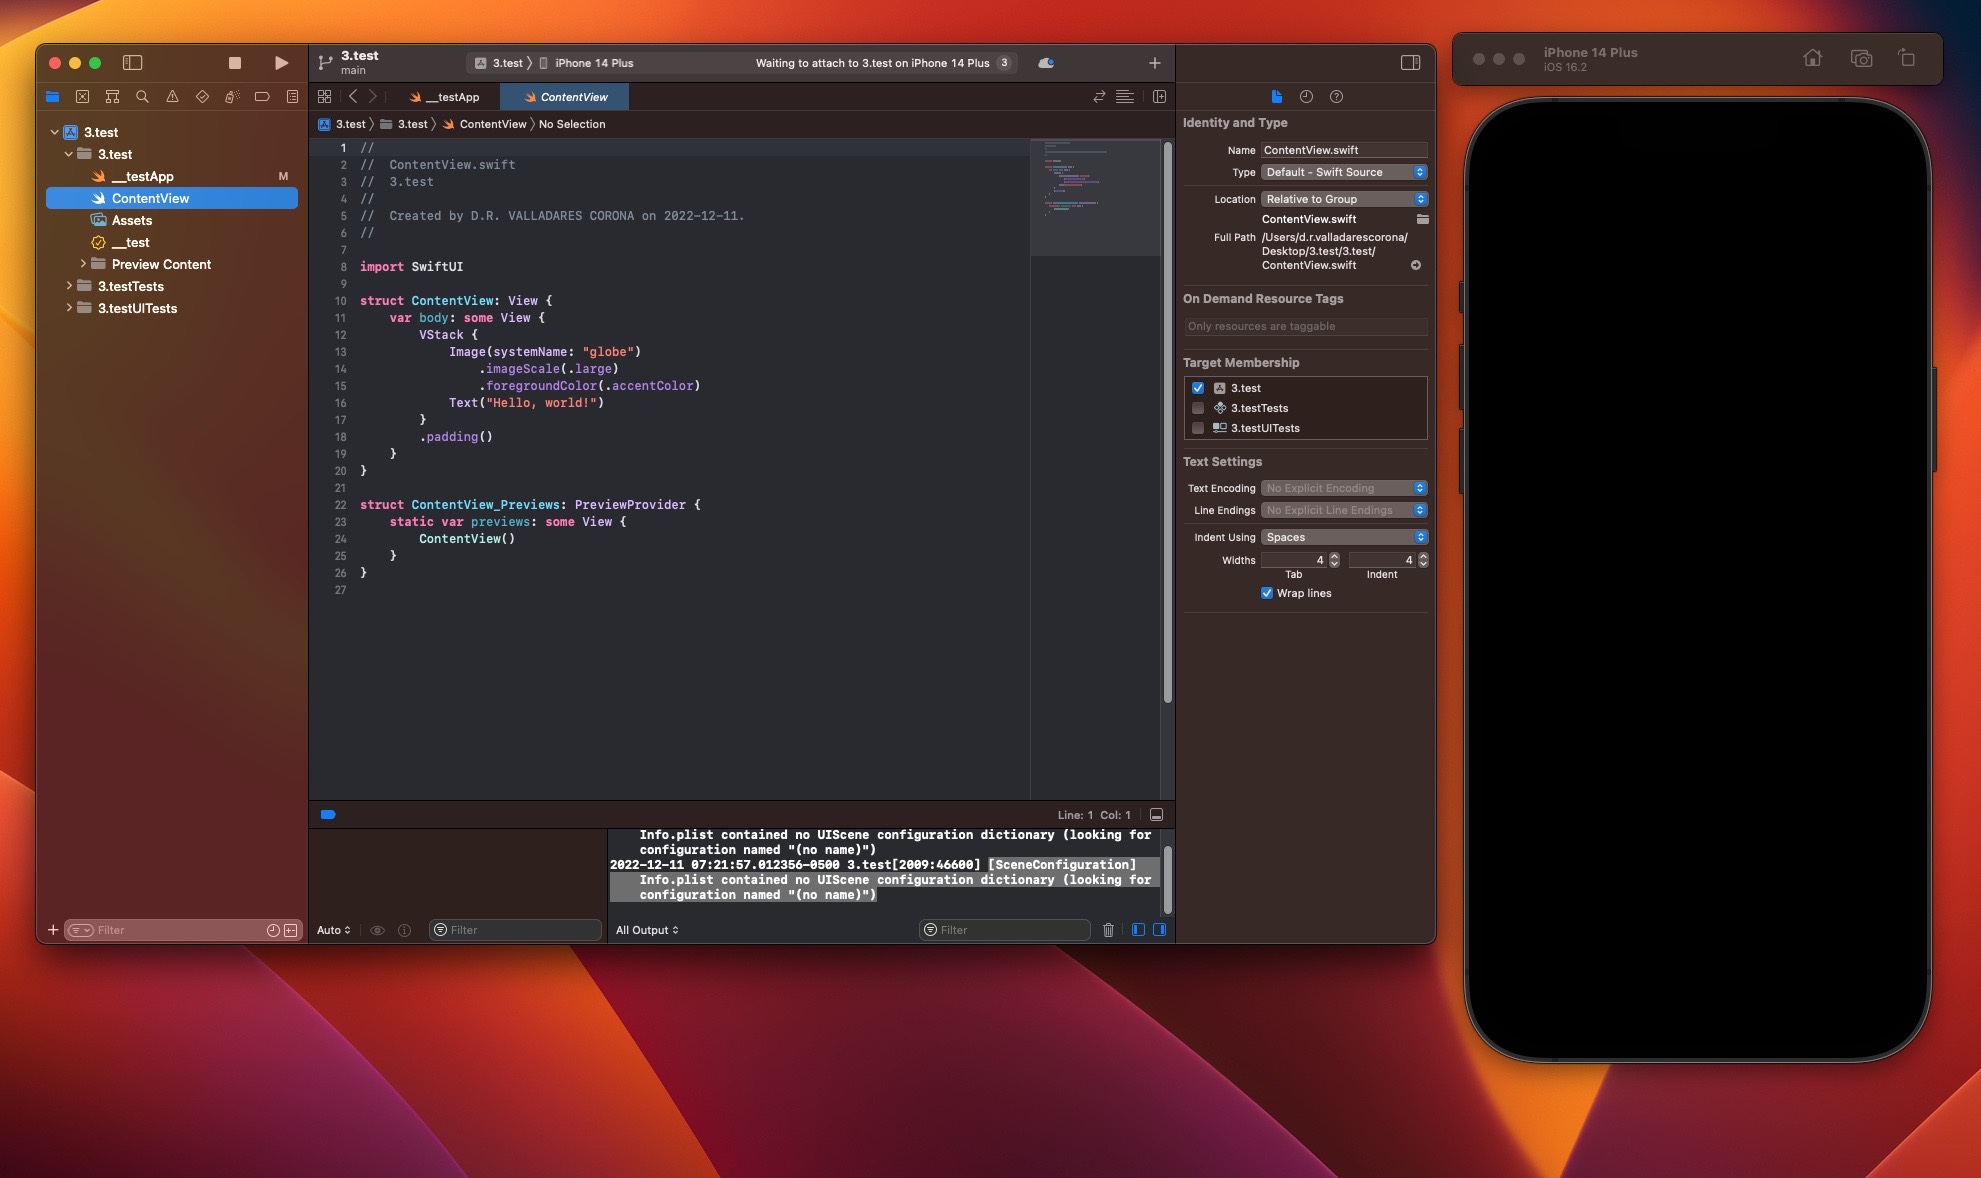The width and height of the screenshot is (1981, 1178).
Task: Open the Find navigator magnifier icon
Action: pos(142,97)
